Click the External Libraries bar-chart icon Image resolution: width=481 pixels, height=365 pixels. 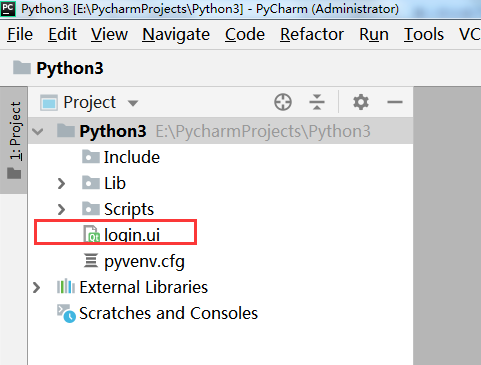66,286
